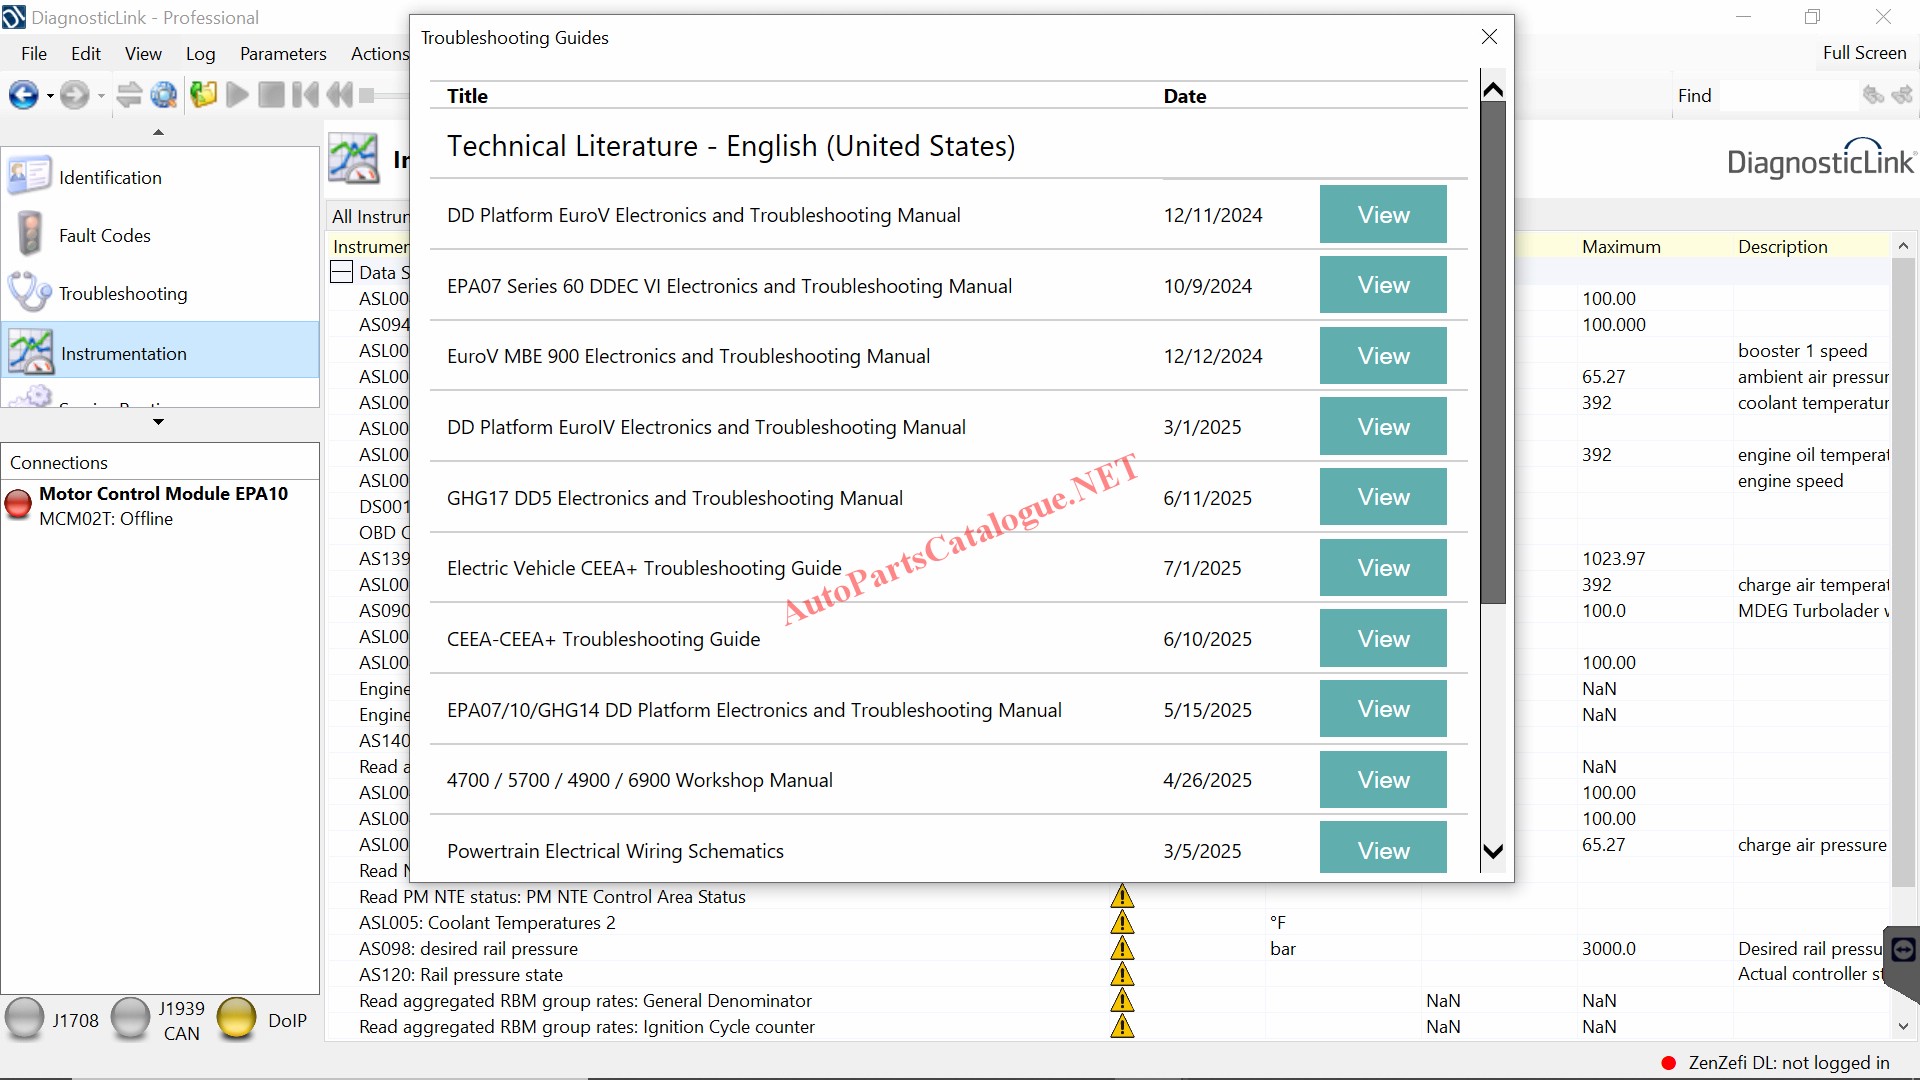Open the back button history dropdown arrow
Image resolution: width=1920 pixels, height=1080 pixels.
coord(50,97)
